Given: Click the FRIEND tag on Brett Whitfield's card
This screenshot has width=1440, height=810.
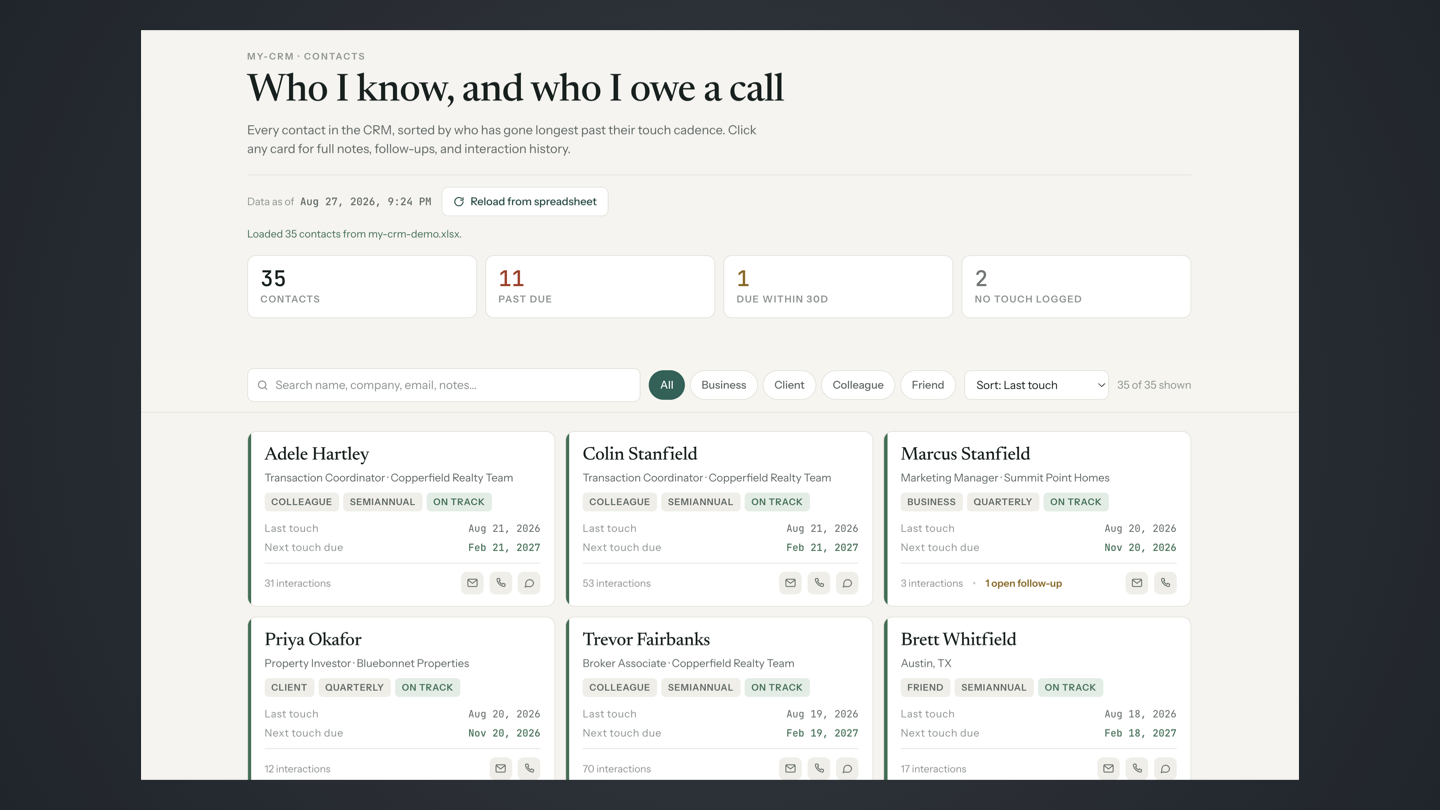Looking at the screenshot, I should [925, 687].
